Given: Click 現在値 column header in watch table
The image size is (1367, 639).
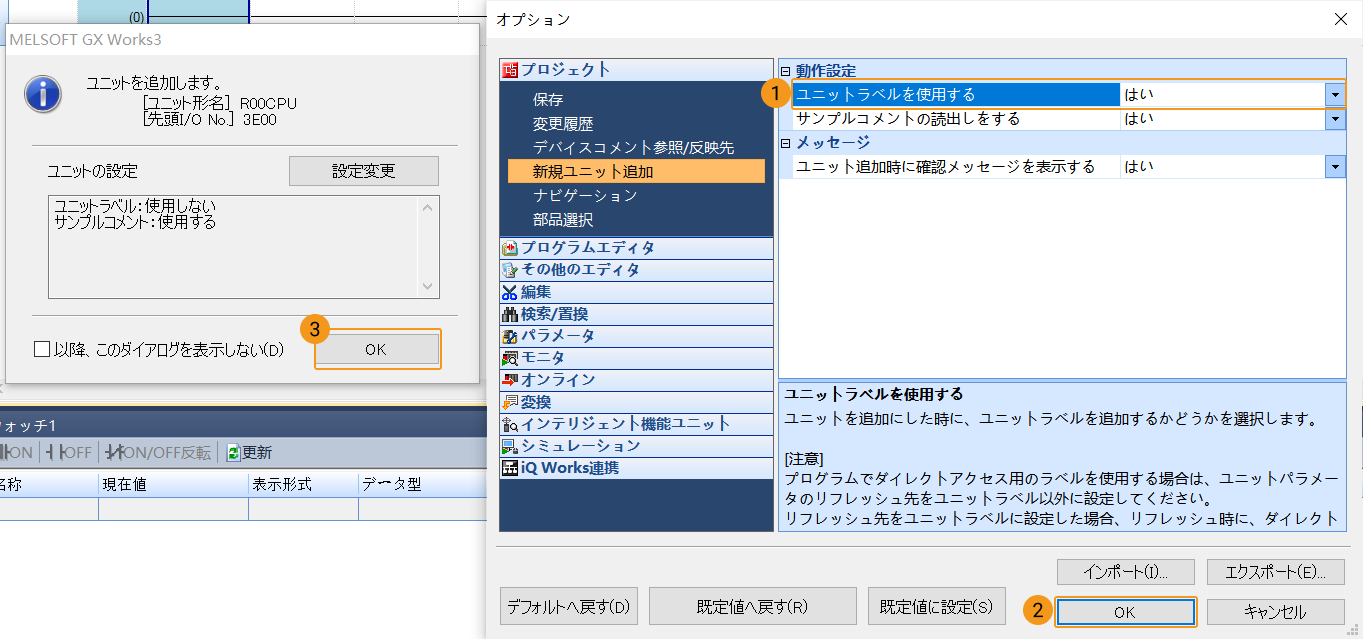Looking at the screenshot, I should [173, 484].
